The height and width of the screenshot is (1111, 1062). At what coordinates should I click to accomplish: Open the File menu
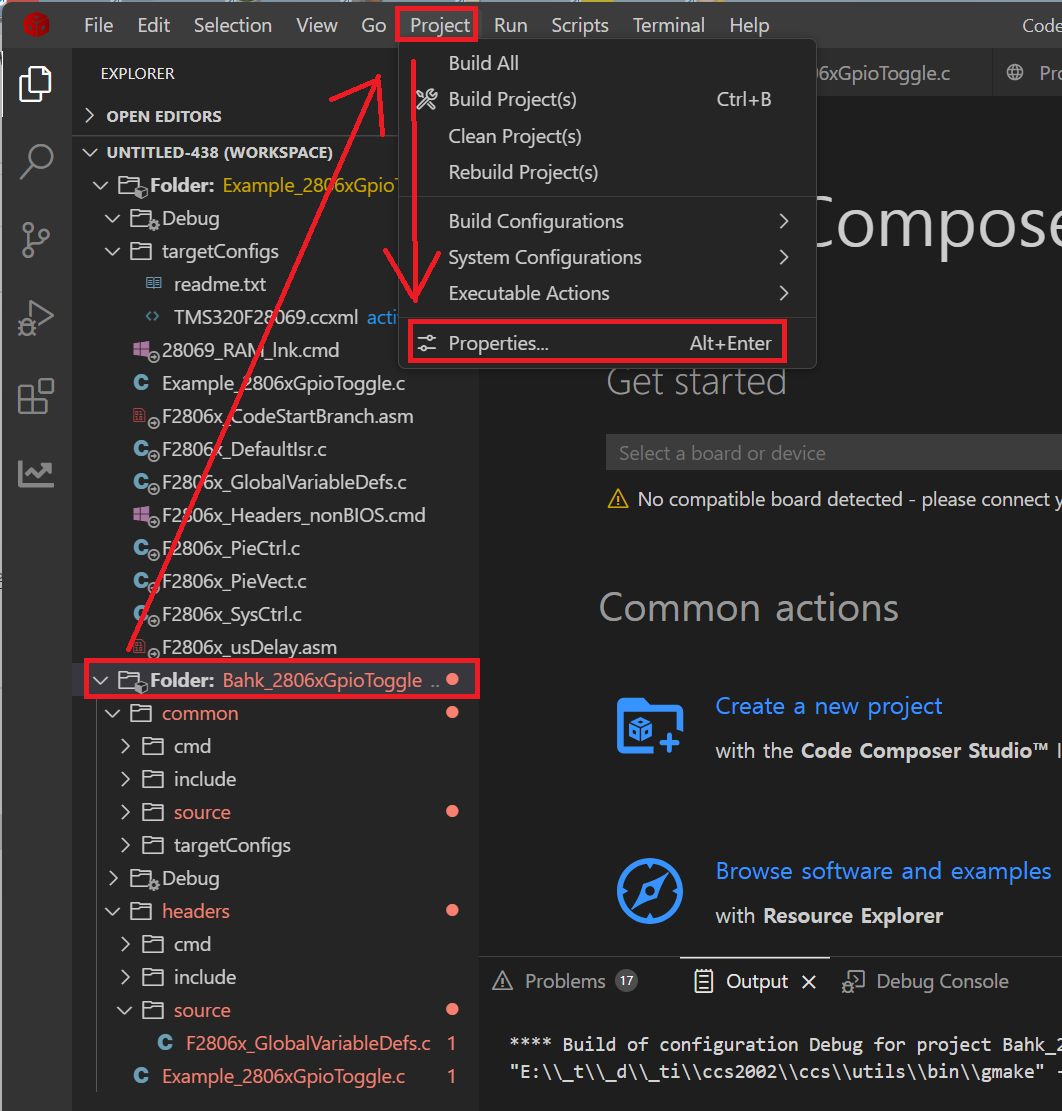98,26
